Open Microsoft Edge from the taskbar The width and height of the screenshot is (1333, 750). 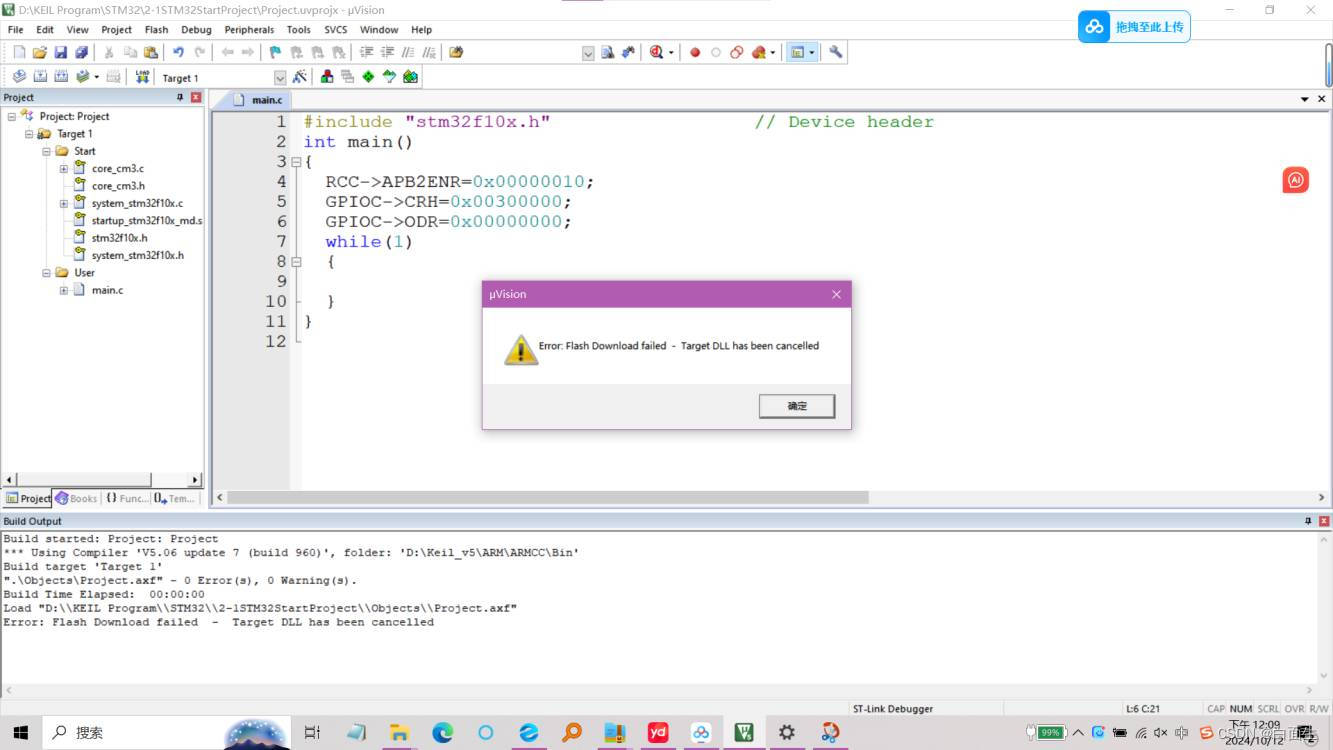coord(443,733)
